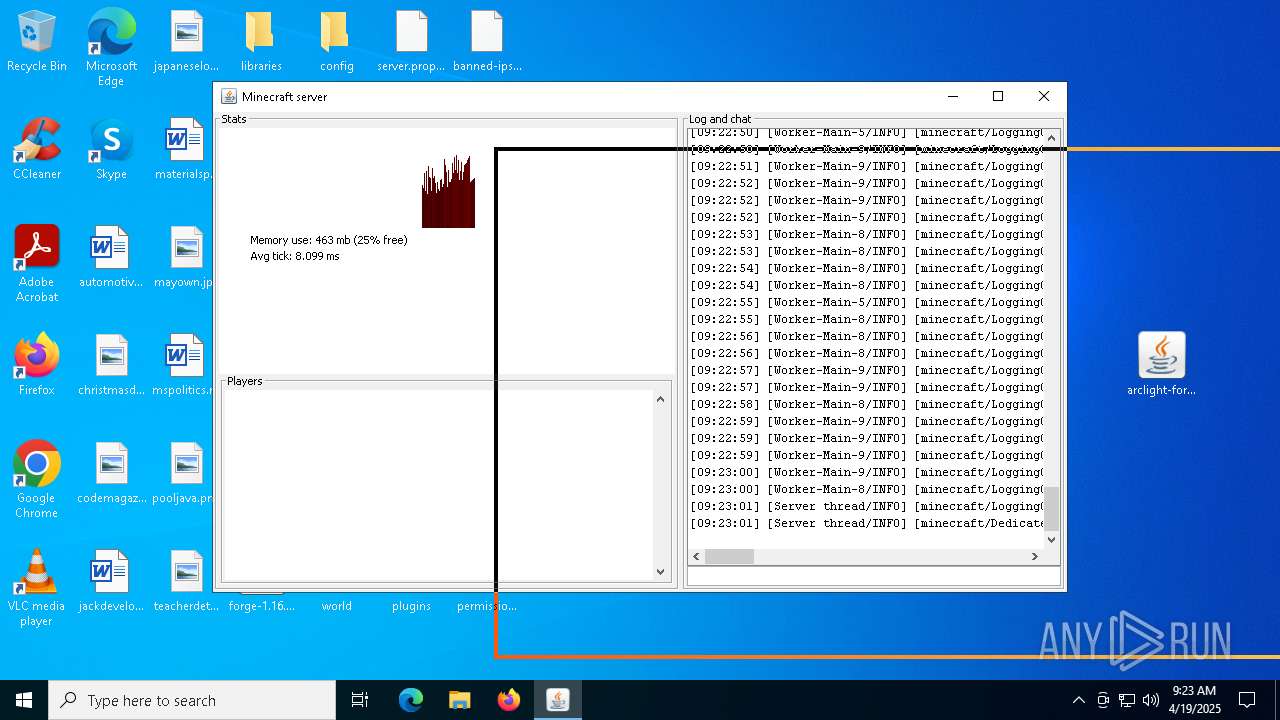This screenshot has height=720, width=1280.
Task: Click Players list scroll down arrow
Action: pos(660,572)
